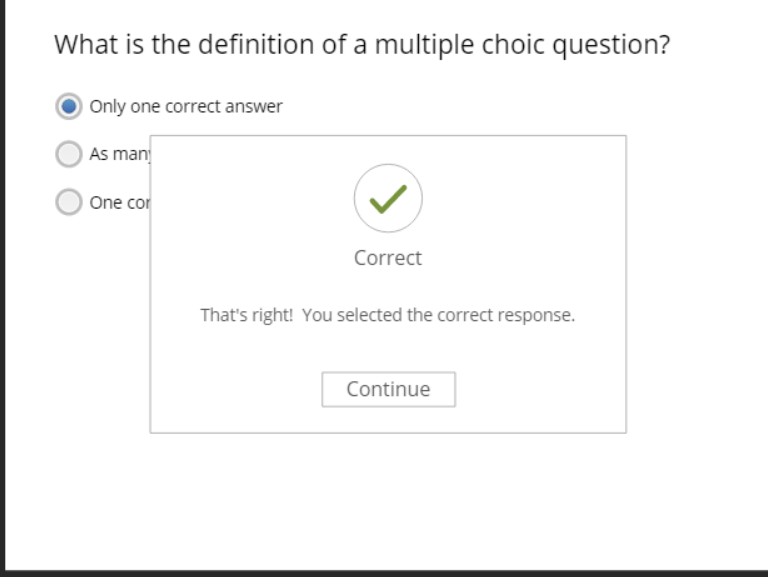768x577 pixels.
Task: Select the "Only one correct answer" radio button
Action: 69,106
